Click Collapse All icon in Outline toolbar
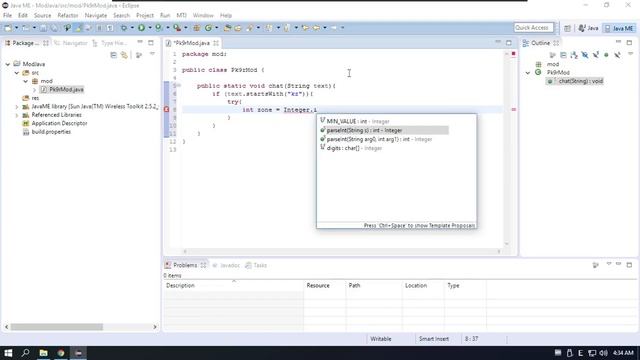Screen dimensions: 640x360 (x=563, y=55)
